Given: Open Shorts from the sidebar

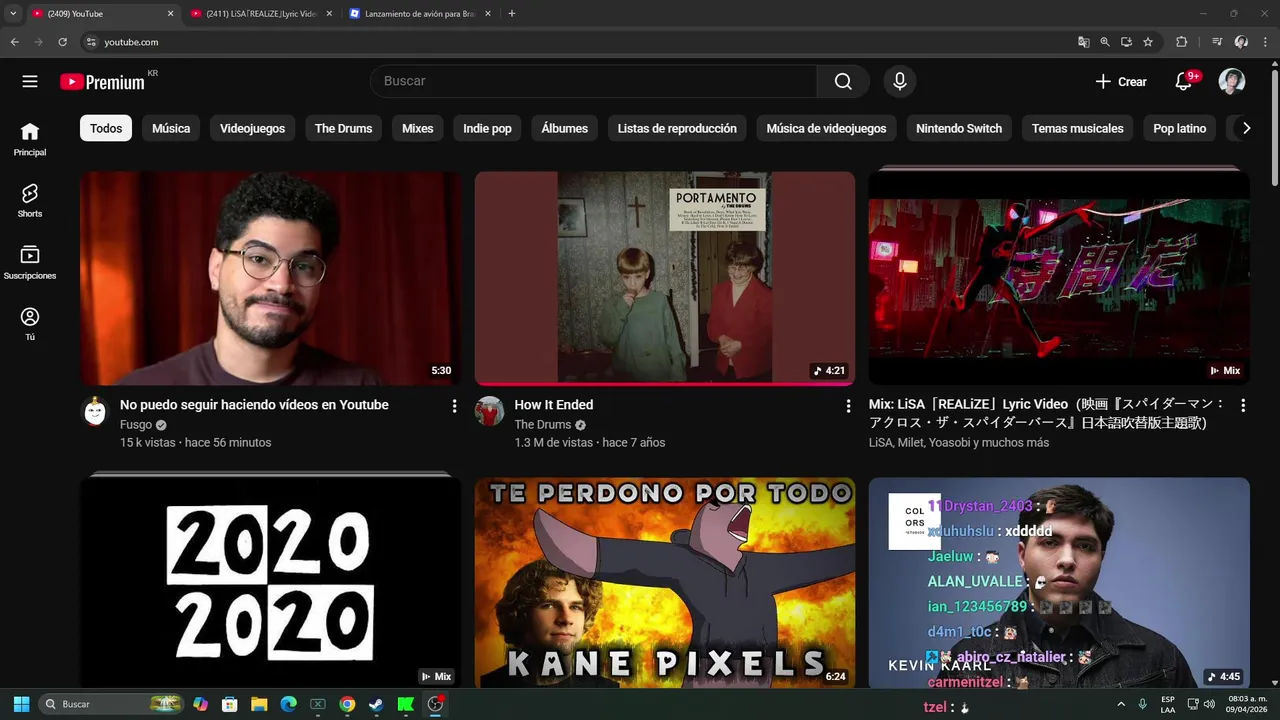Looking at the screenshot, I should coord(30,200).
